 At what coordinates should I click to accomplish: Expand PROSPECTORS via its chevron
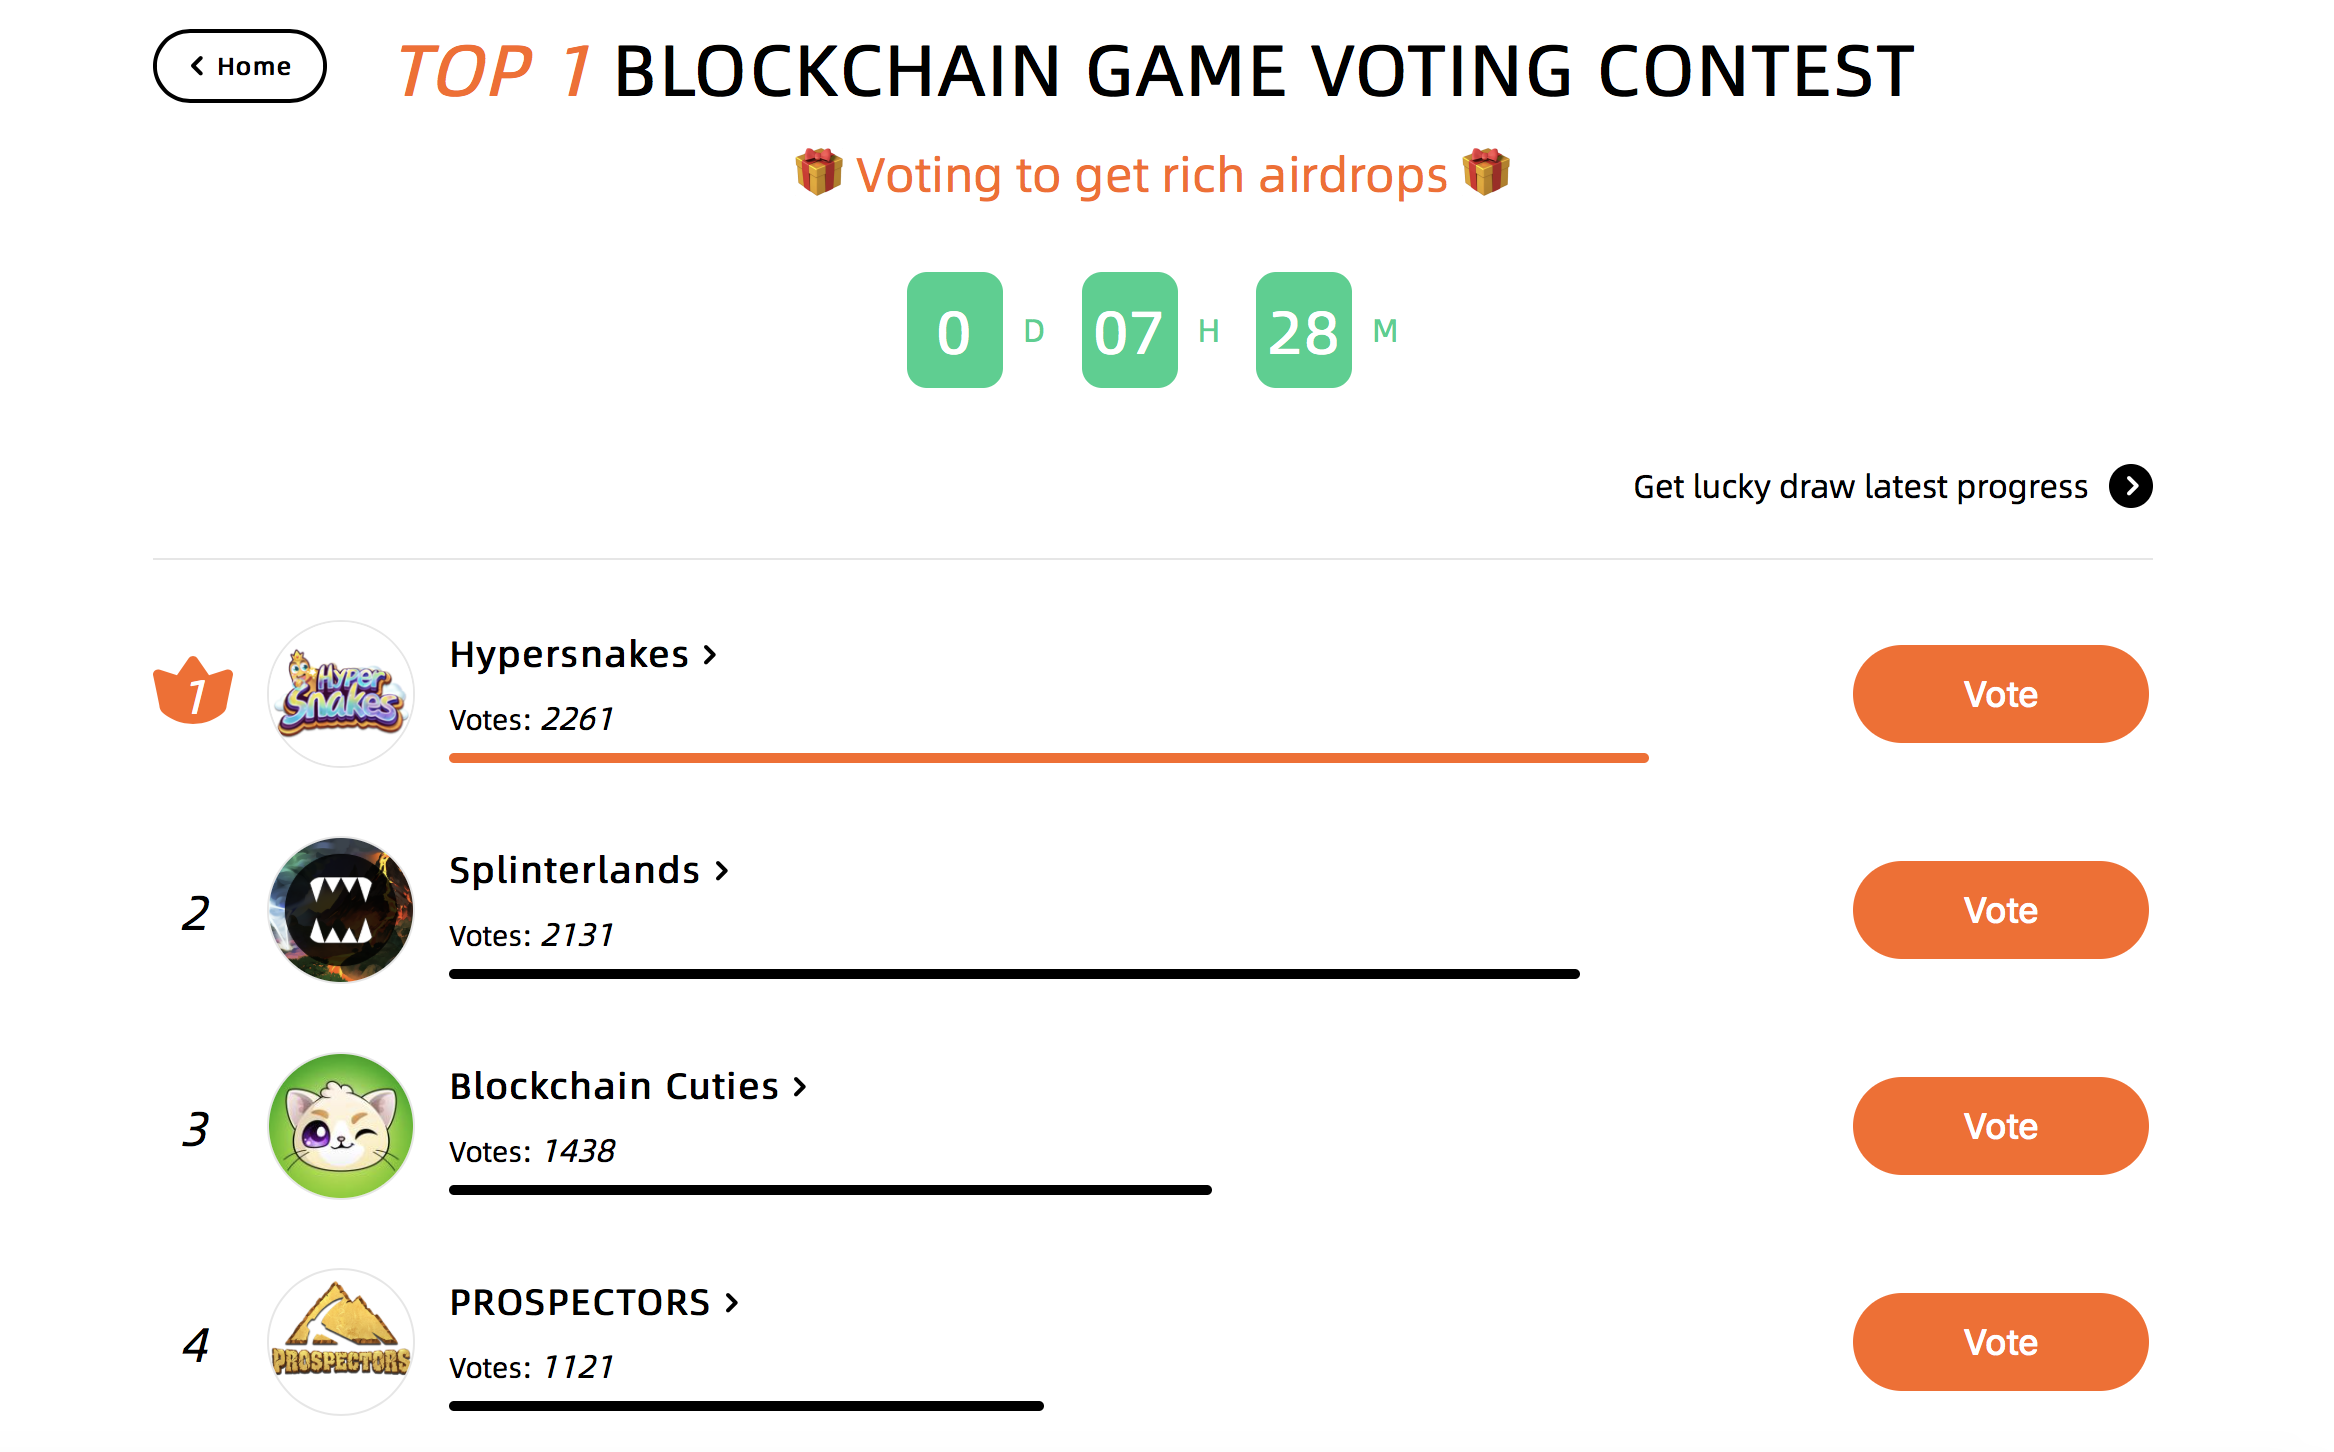click(x=731, y=1302)
